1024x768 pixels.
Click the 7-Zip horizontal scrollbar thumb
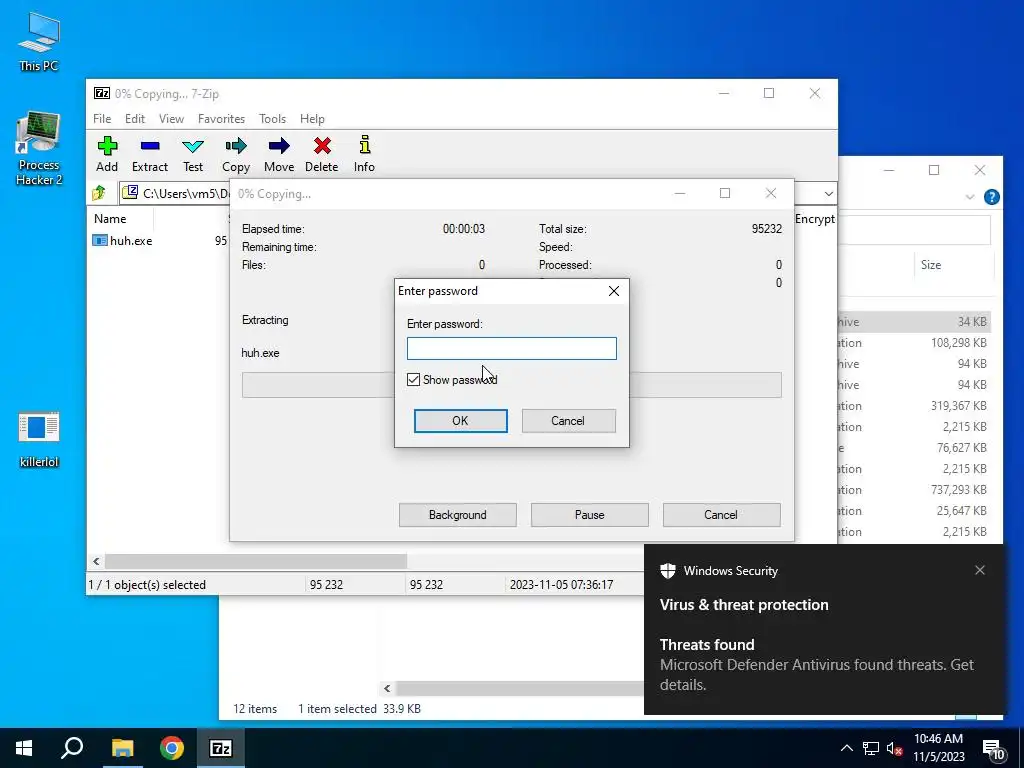pyautogui.click(x=256, y=561)
